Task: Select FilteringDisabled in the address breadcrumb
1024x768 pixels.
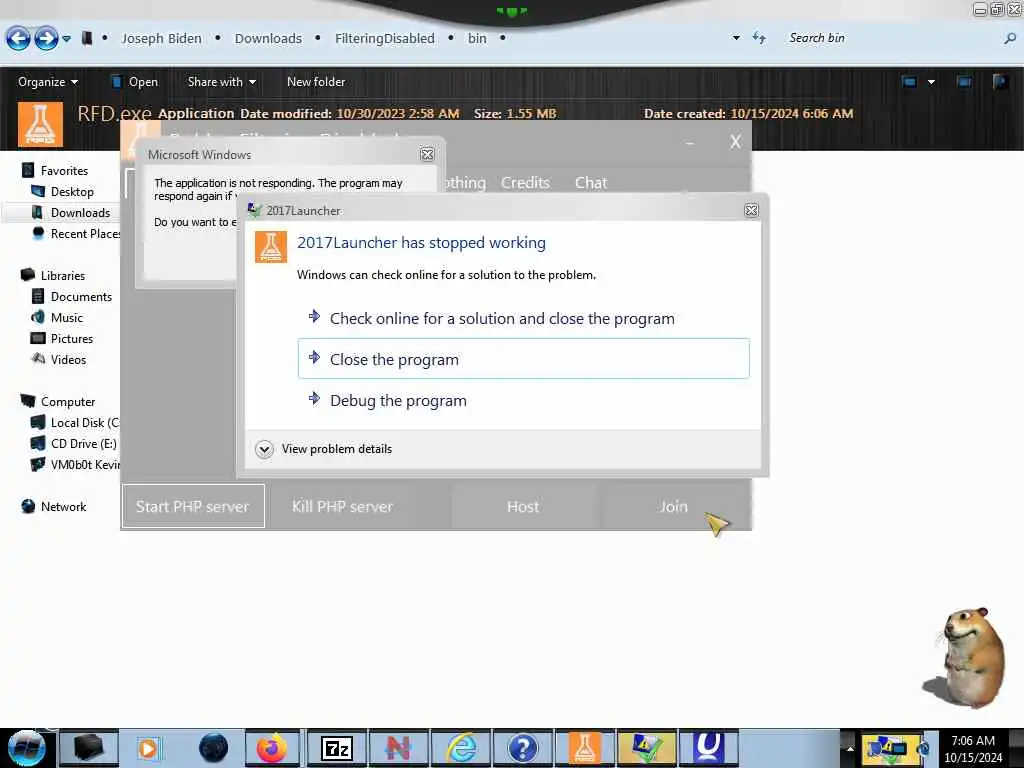Action: tap(385, 39)
